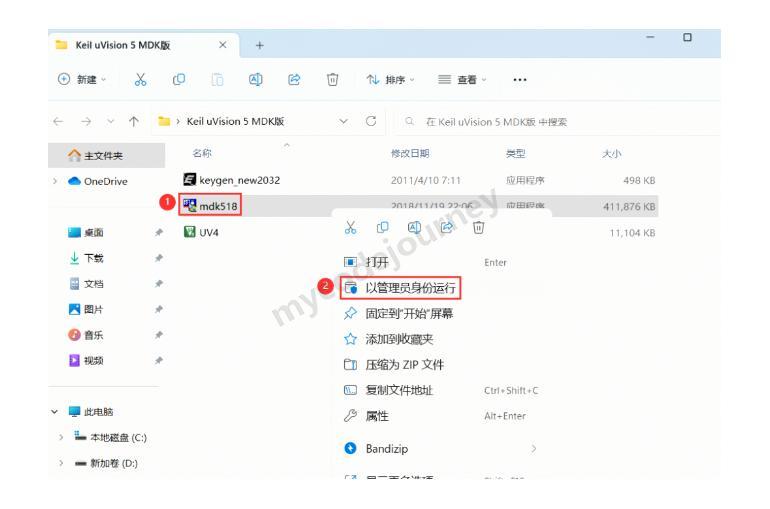Click the Paste icon in the toolbar
This screenshot has height=509, width=770.
(217, 79)
